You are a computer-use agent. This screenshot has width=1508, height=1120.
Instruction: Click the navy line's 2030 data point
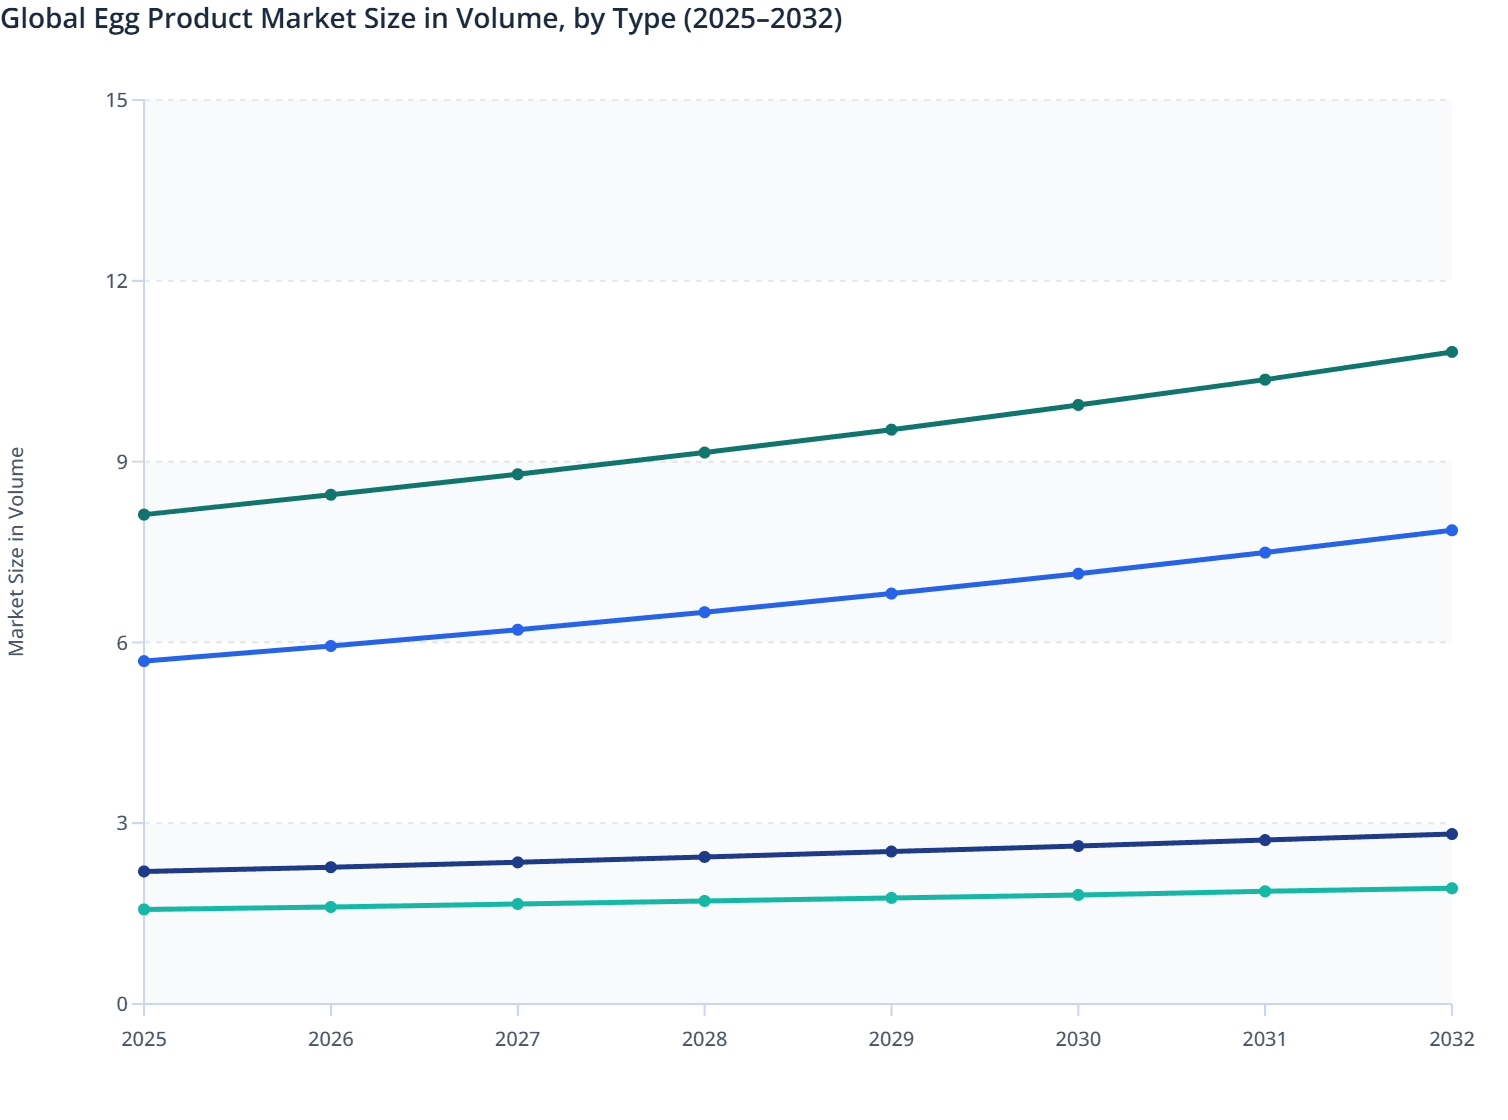click(x=1078, y=846)
